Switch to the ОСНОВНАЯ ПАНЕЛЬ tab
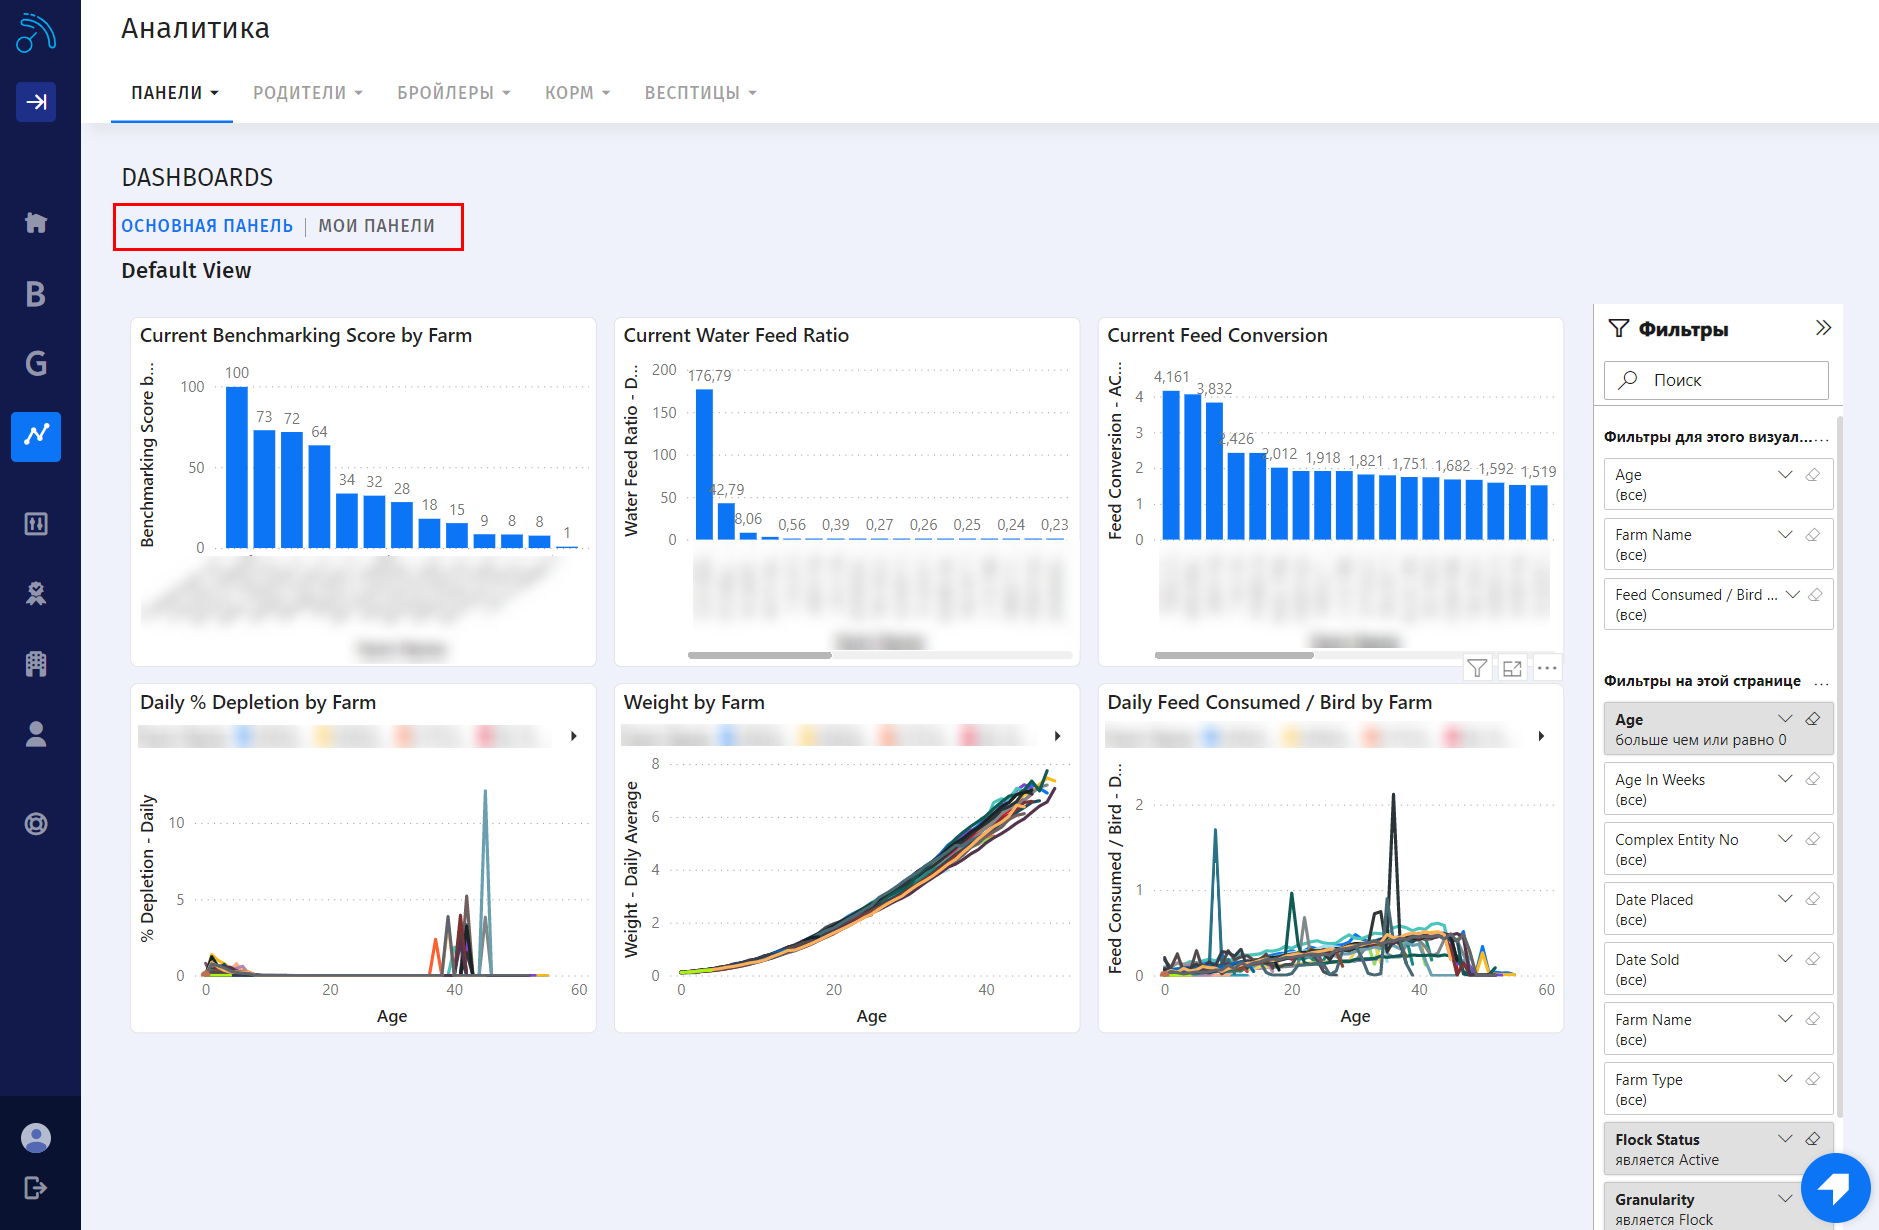Screen dimensions: 1879x1230 [x=207, y=226]
